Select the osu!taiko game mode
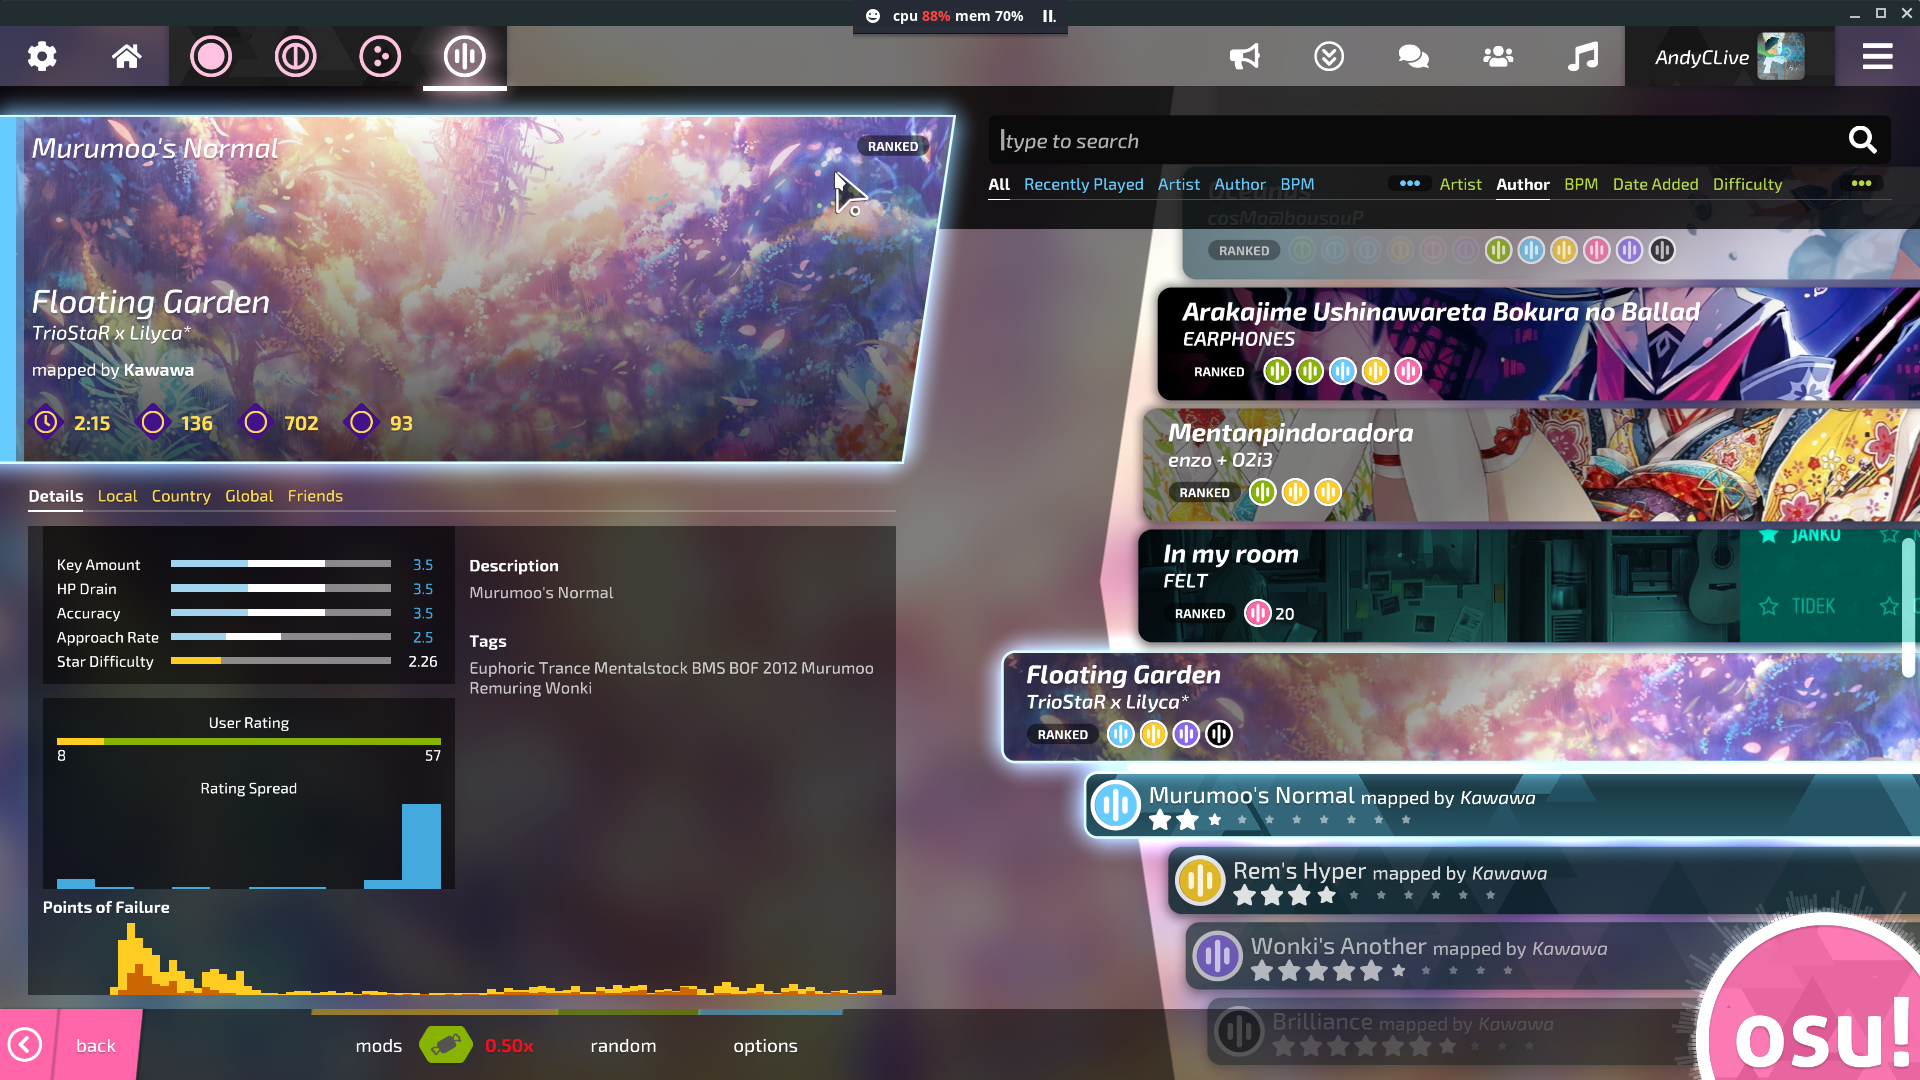 [x=295, y=57]
